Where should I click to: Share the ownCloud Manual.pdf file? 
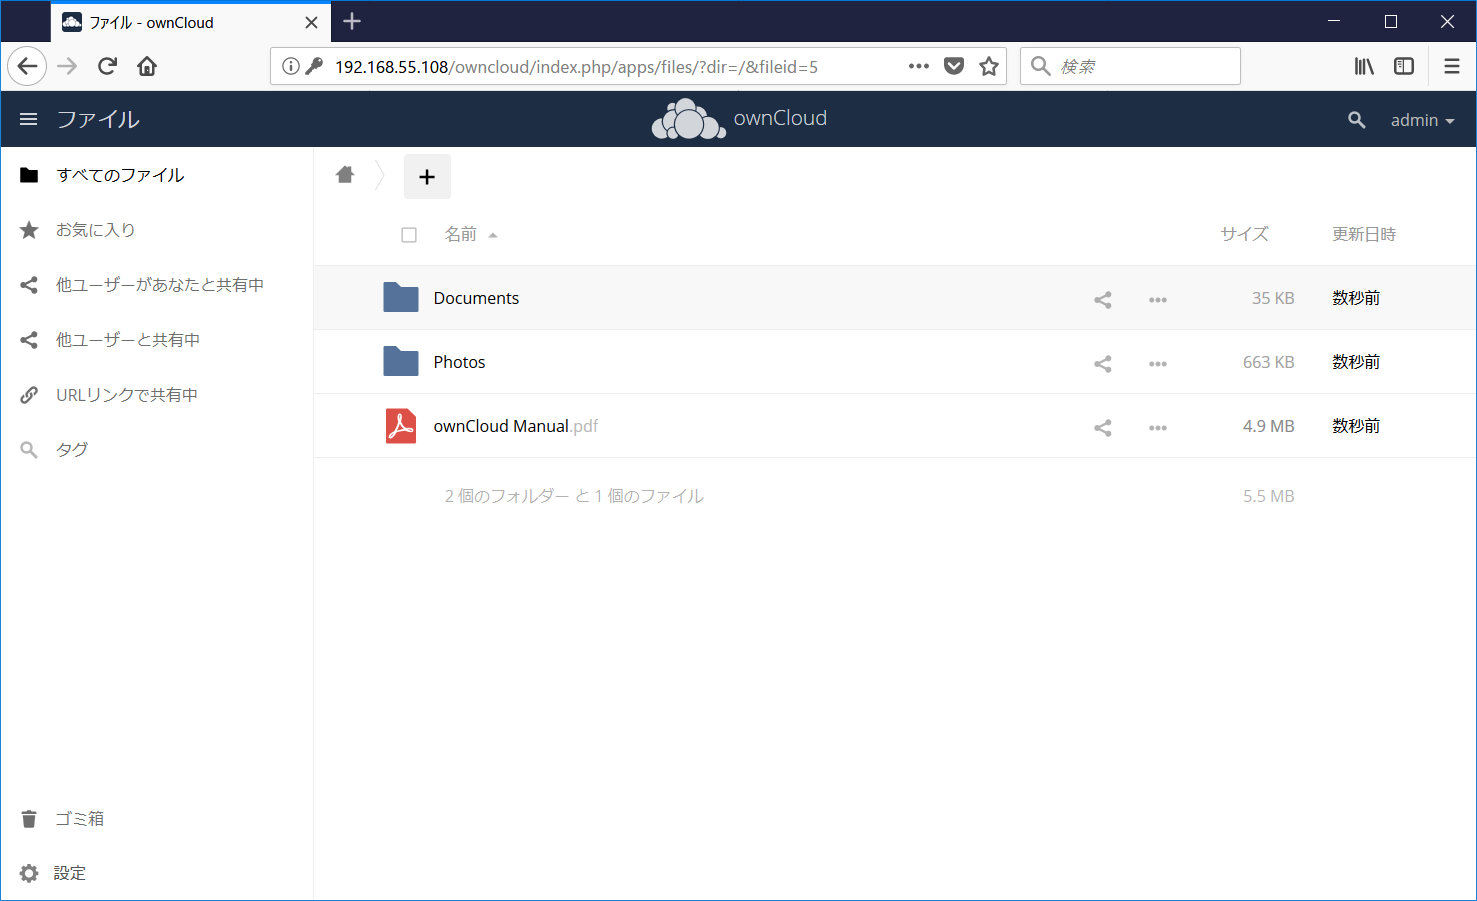(x=1102, y=426)
